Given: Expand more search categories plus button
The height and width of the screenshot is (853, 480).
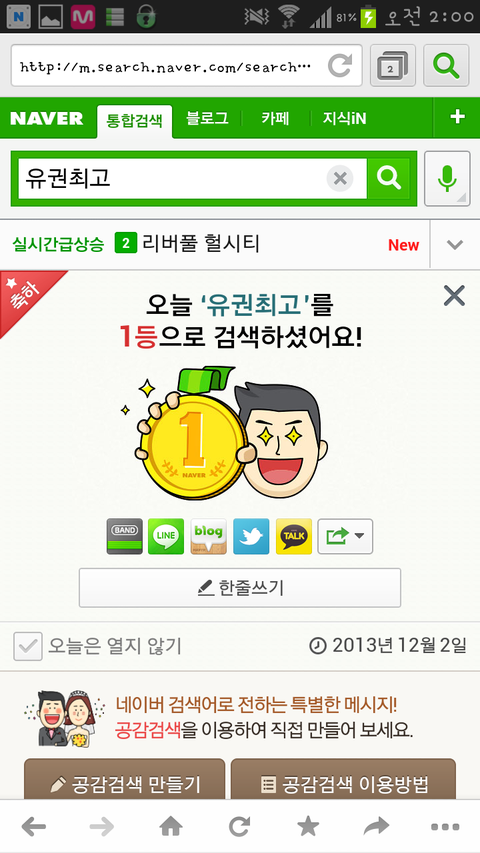Looking at the screenshot, I should 457,117.
